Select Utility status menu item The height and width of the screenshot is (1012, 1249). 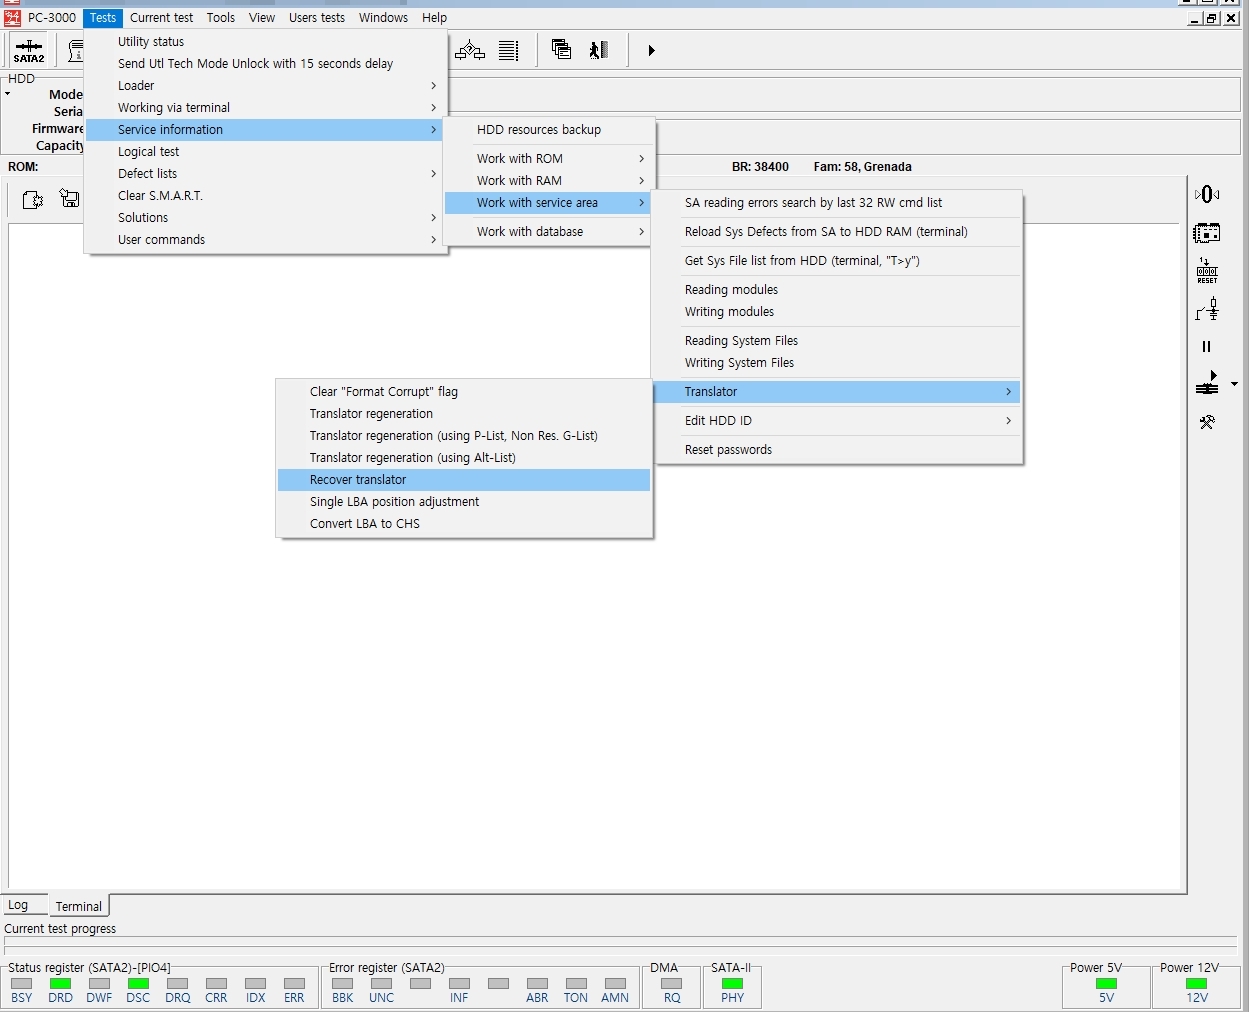[265, 42]
